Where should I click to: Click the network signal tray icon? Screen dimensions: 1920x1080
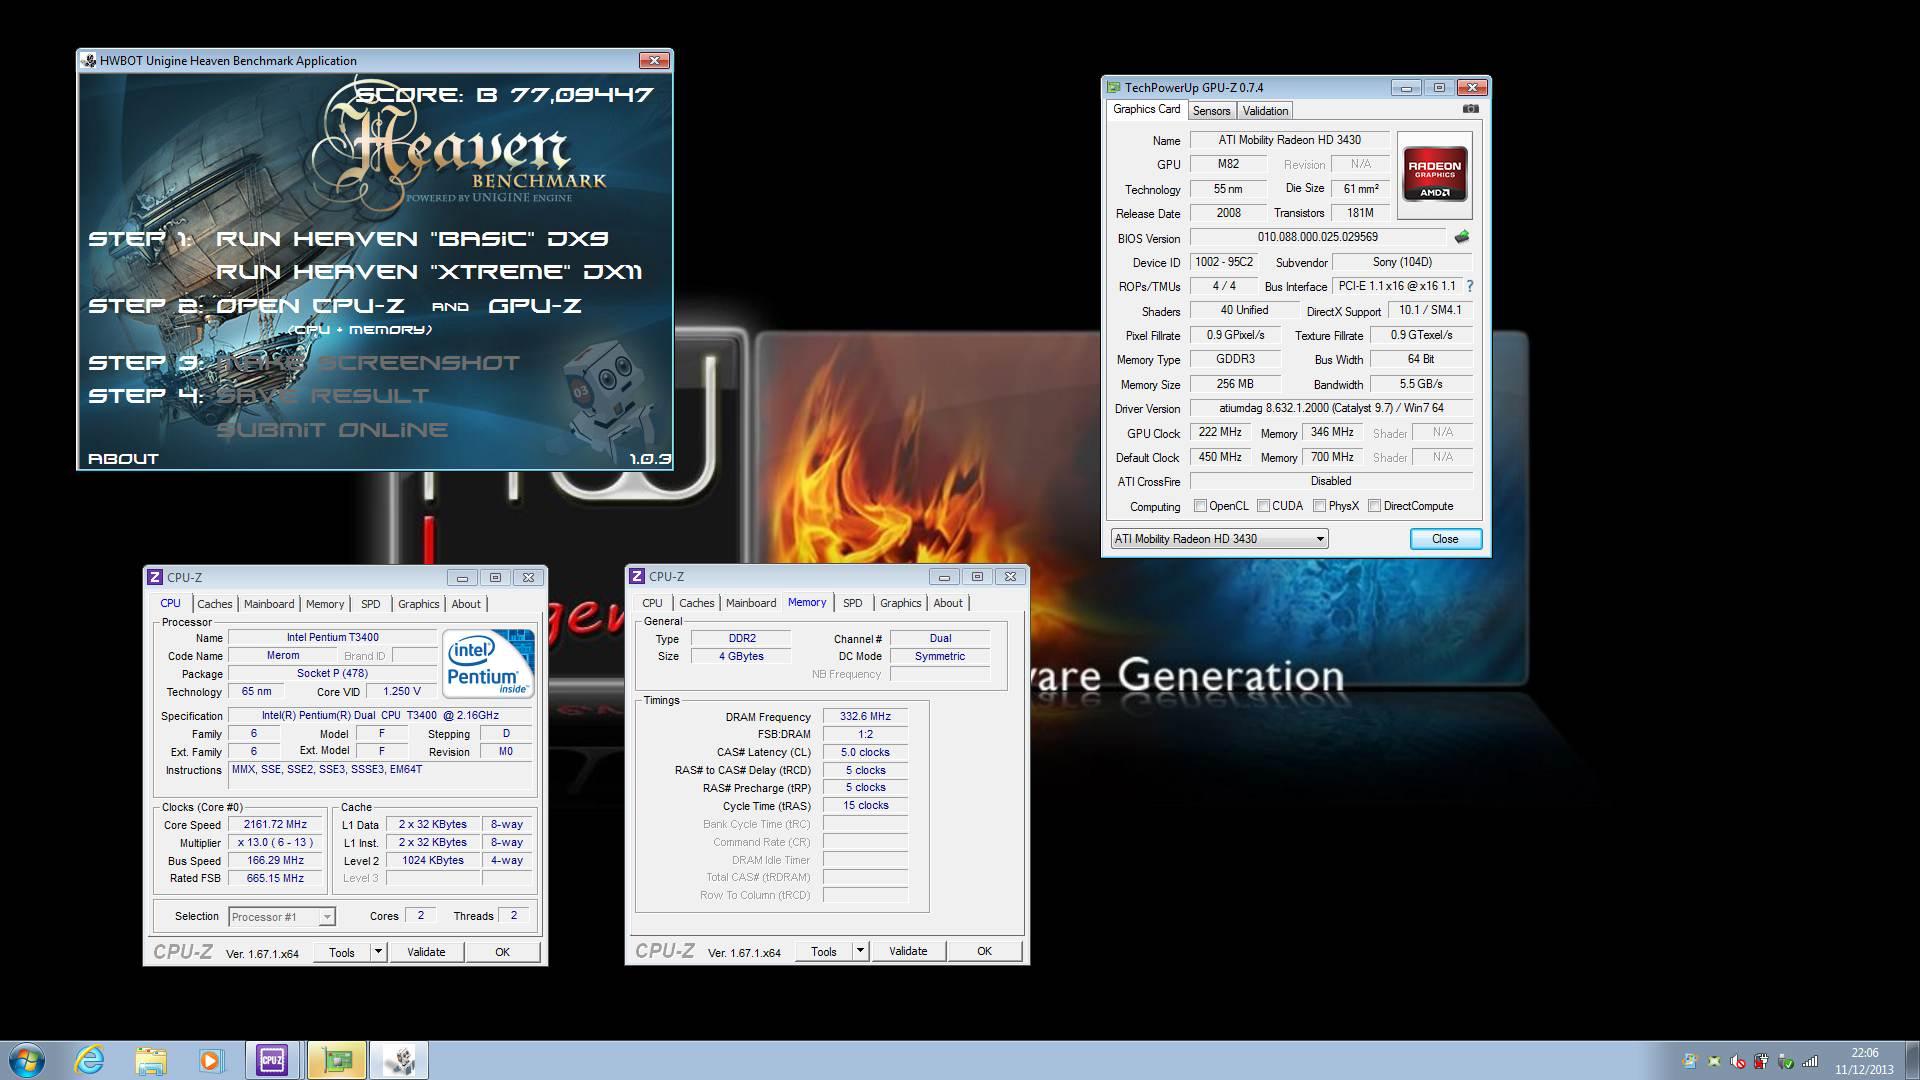[1810, 1061]
